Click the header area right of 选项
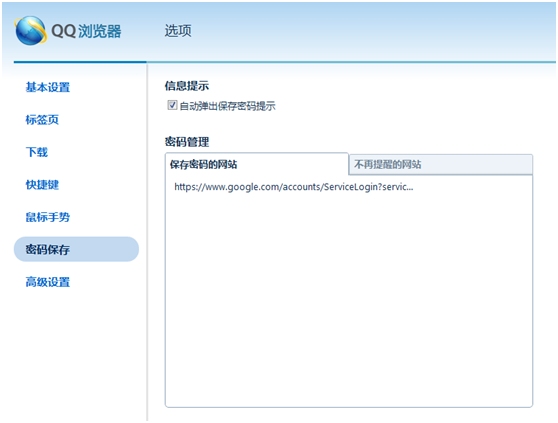The width and height of the screenshot is (558, 423). 374,31
